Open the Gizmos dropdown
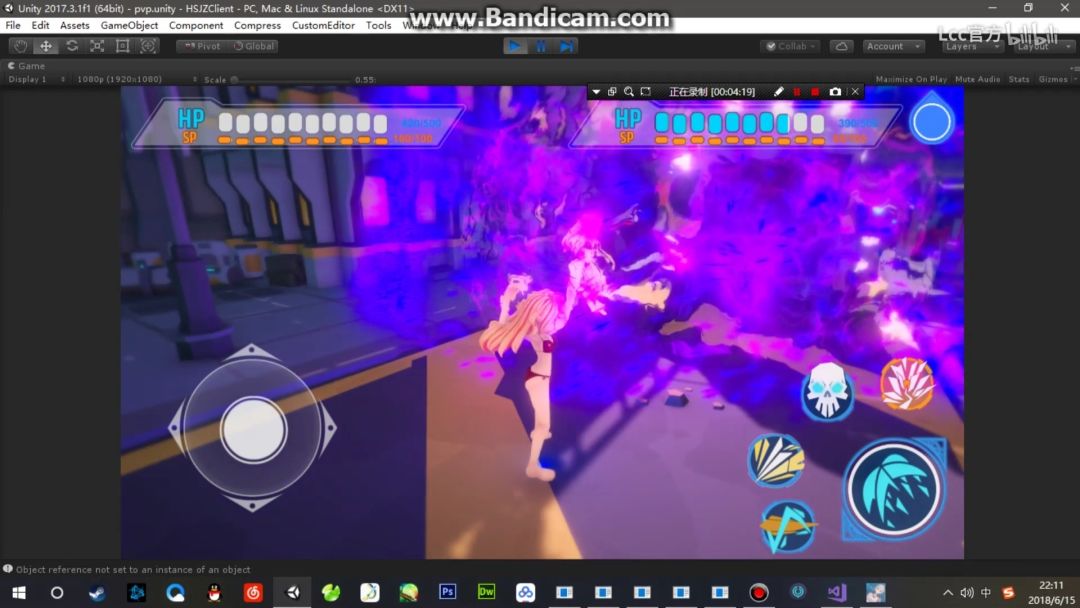The height and width of the screenshot is (608, 1080). [x=1056, y=79]
